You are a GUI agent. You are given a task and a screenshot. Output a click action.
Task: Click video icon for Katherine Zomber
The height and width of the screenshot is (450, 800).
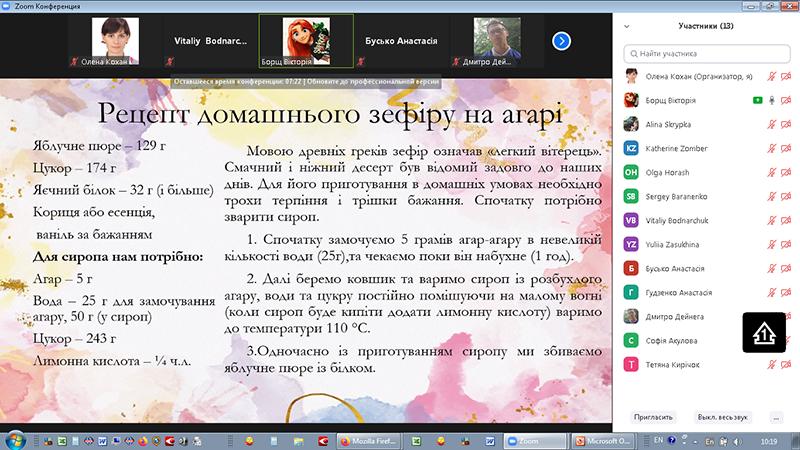pos(786,148)
